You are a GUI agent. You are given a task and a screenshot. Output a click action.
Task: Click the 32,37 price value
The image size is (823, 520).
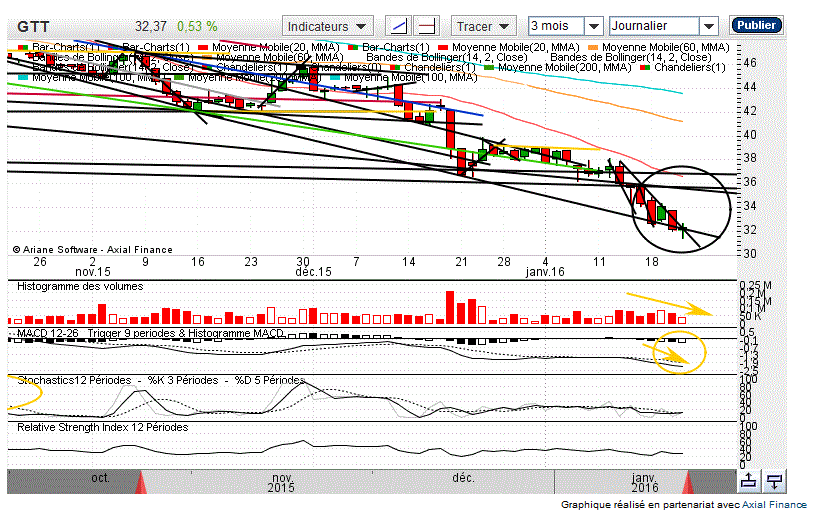[151, 26]
